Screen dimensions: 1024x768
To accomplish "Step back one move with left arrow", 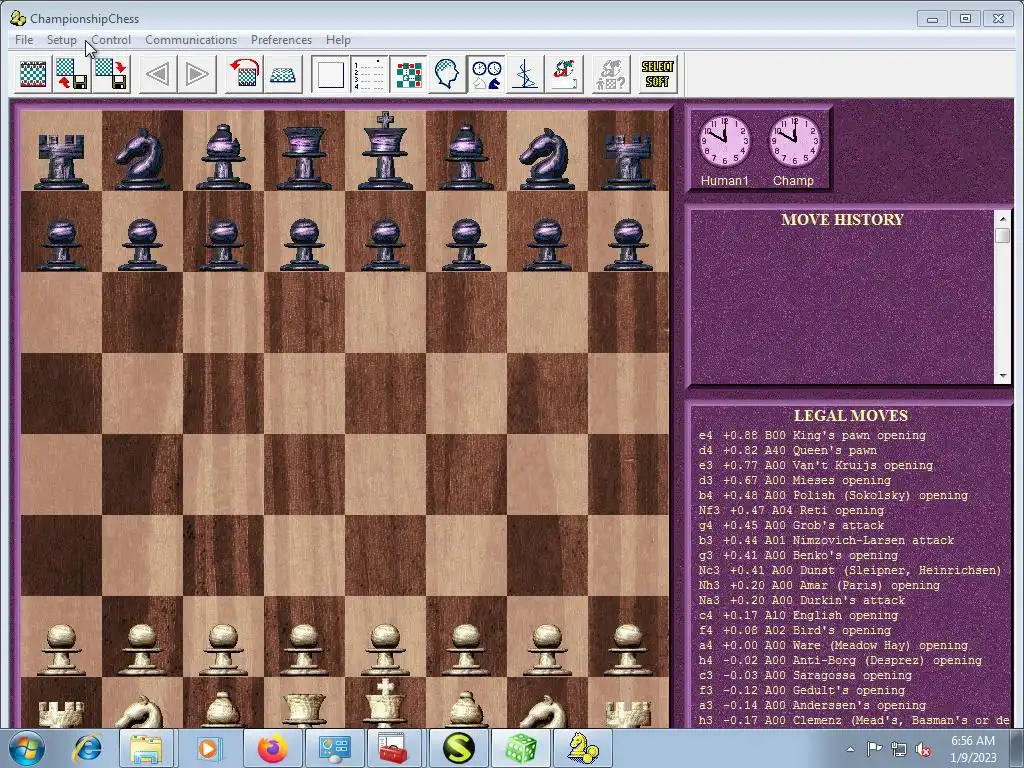I will point(158,74).
